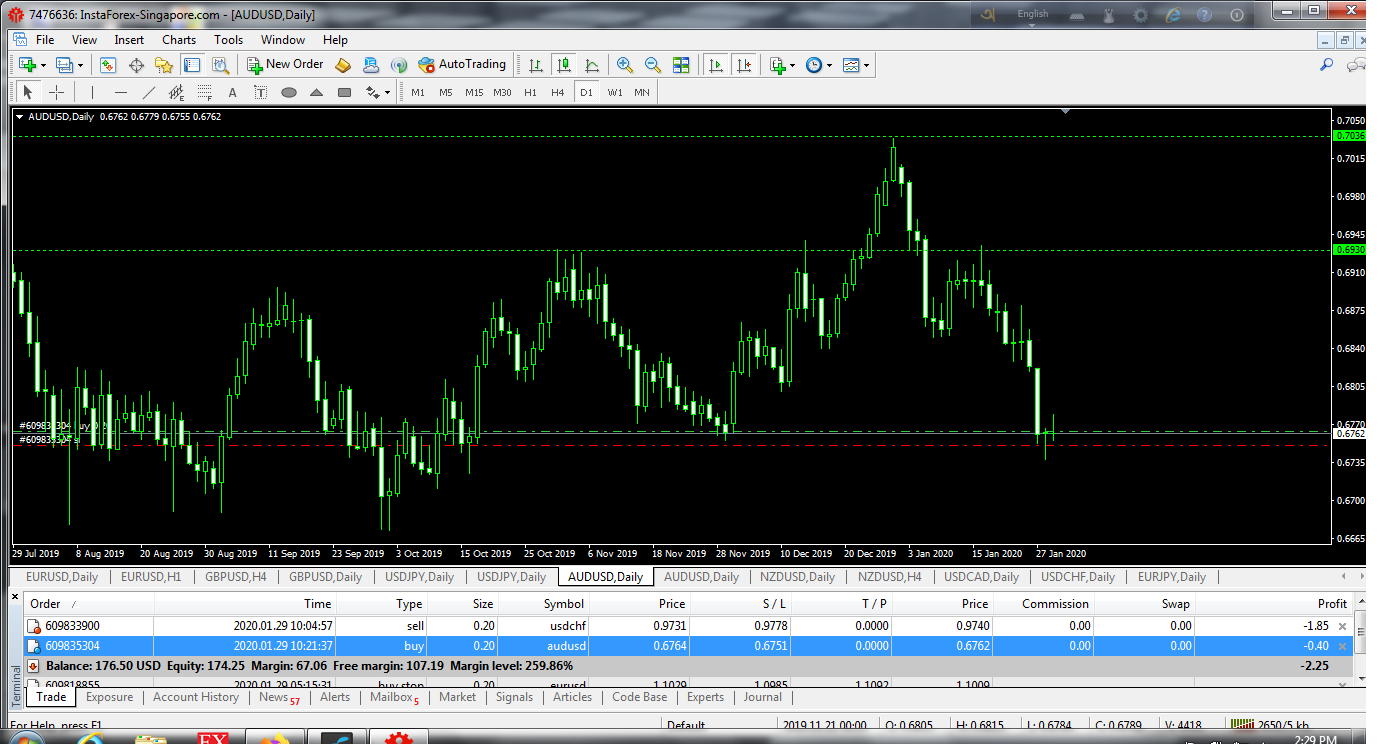
Task: Switch chart to candlestick mode
Action: click(564, 65)
